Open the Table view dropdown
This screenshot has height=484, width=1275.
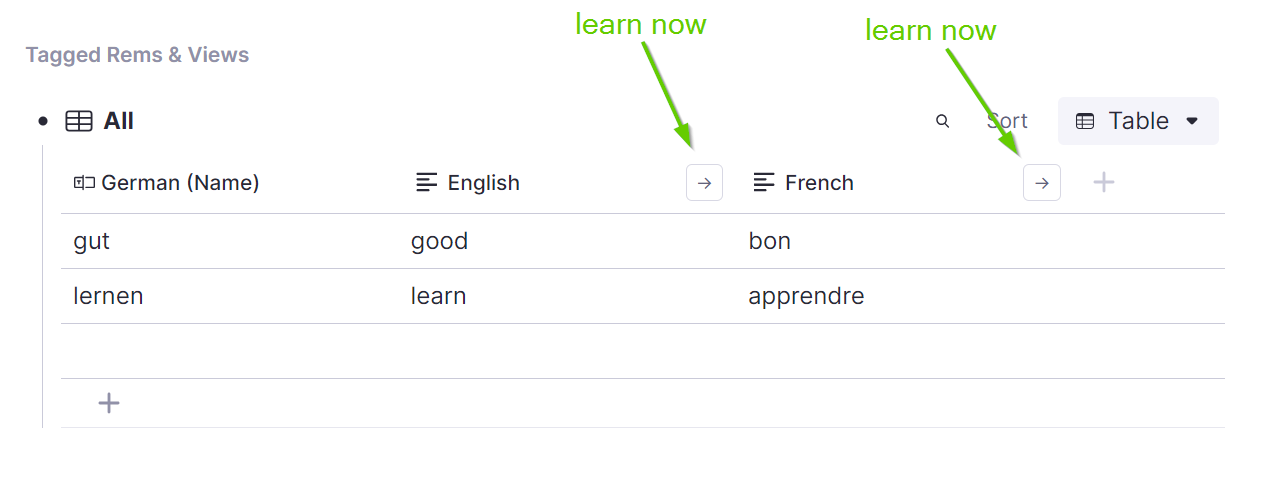tap(1138, 121)
